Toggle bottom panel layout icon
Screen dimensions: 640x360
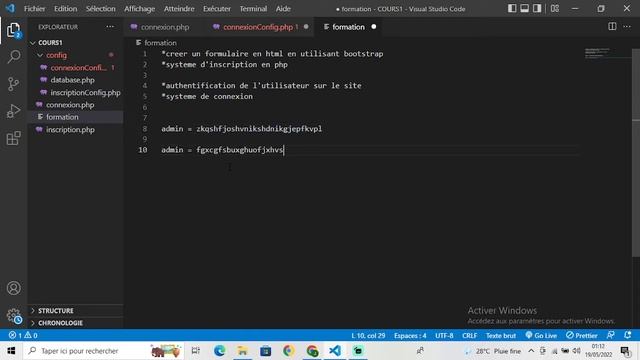[524, 9]
